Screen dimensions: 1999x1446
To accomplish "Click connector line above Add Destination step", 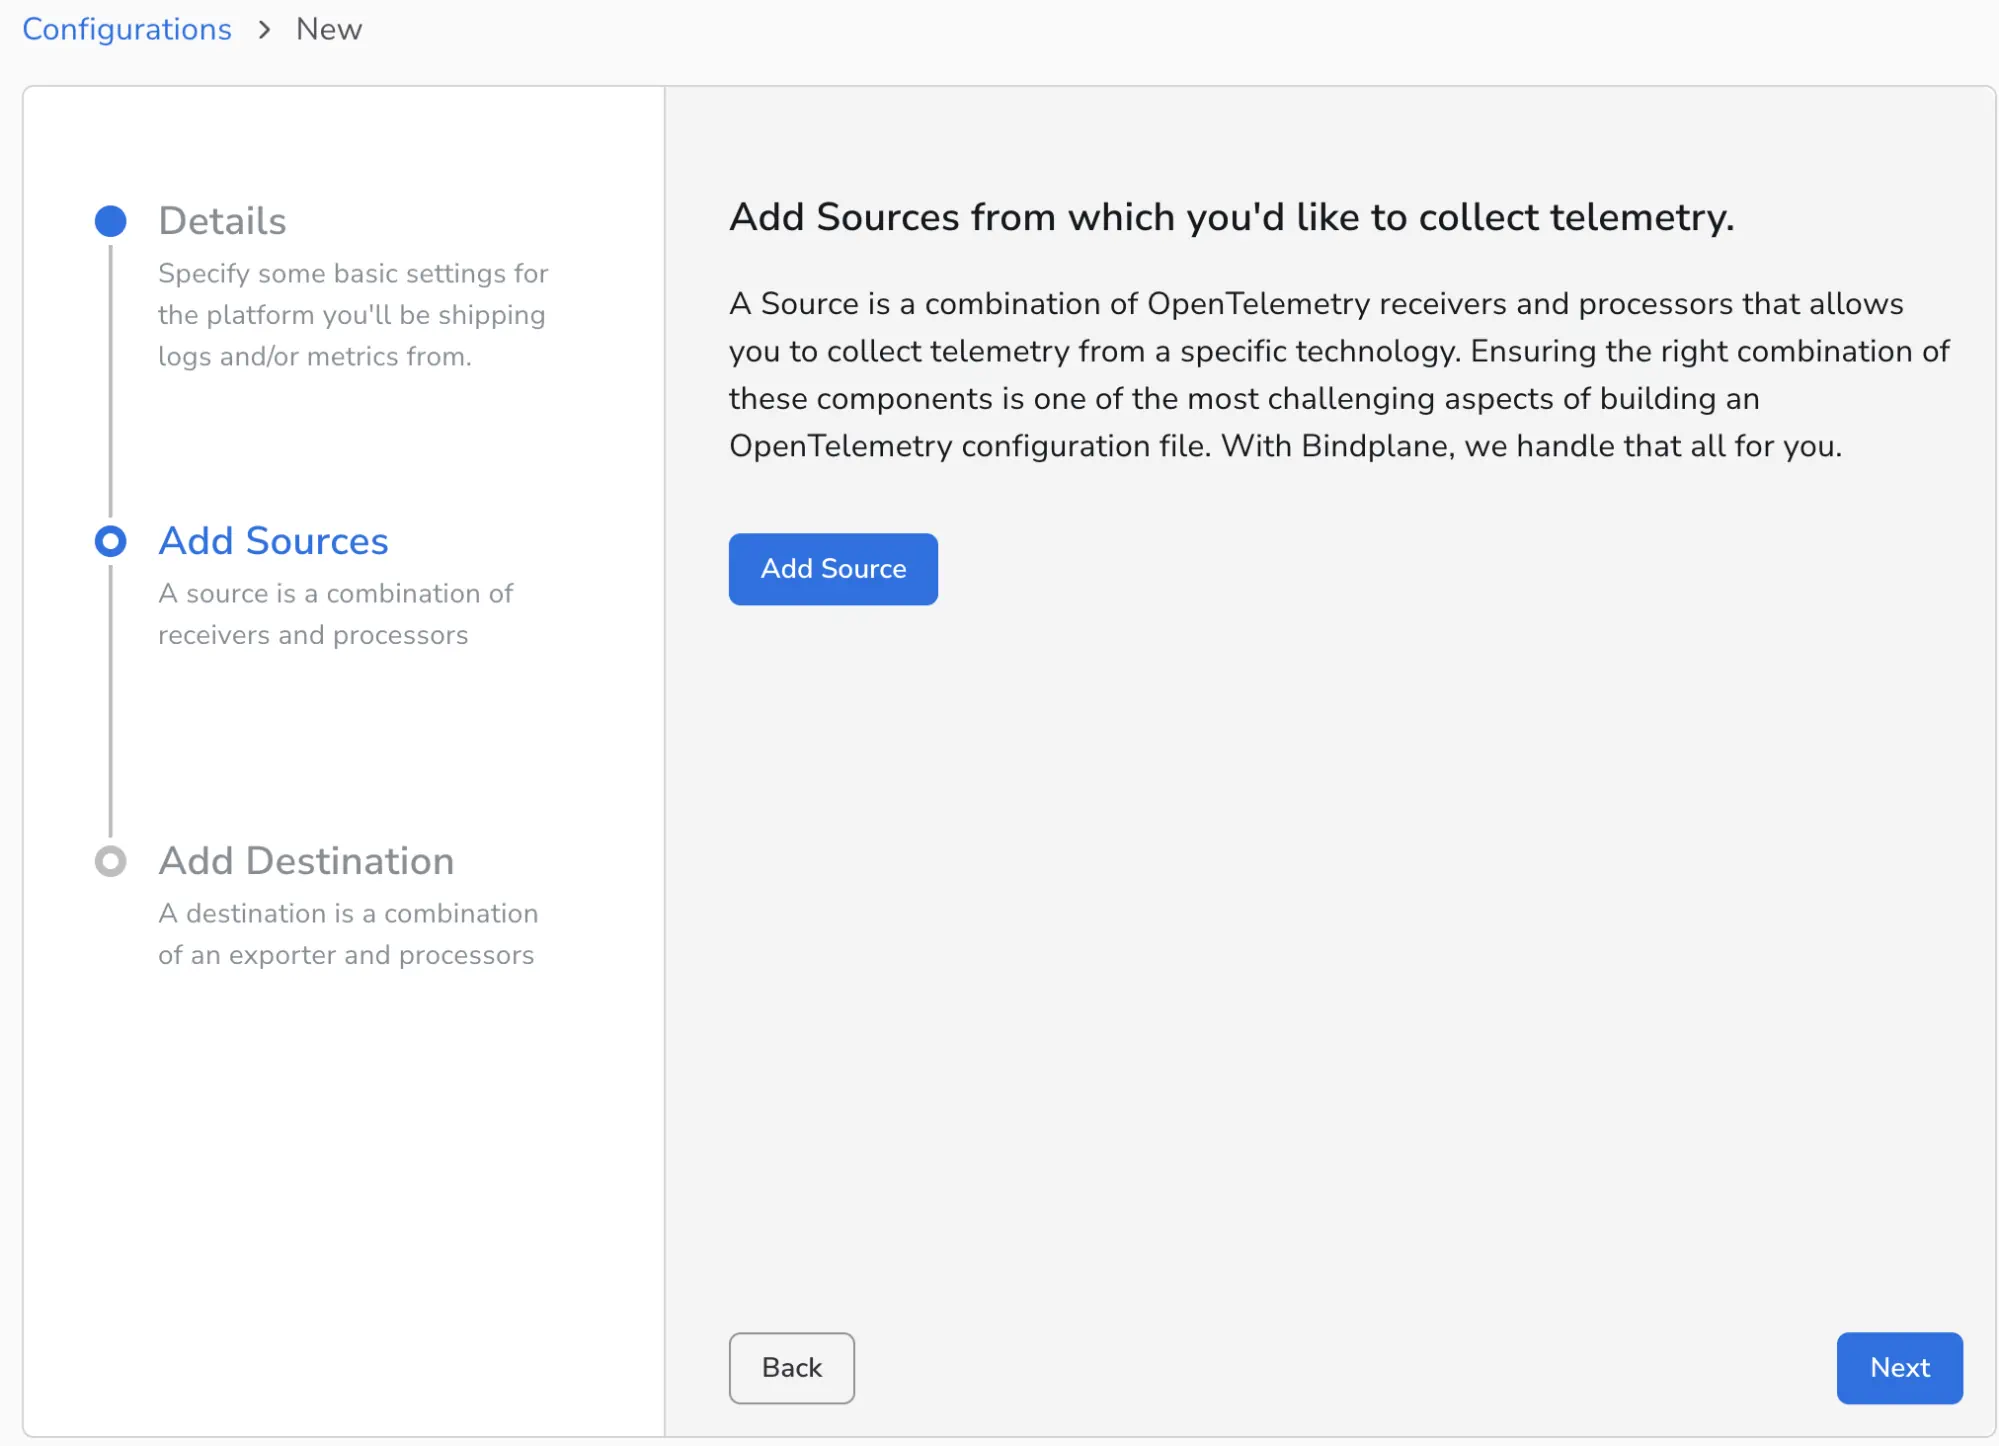I will point(110,700).
